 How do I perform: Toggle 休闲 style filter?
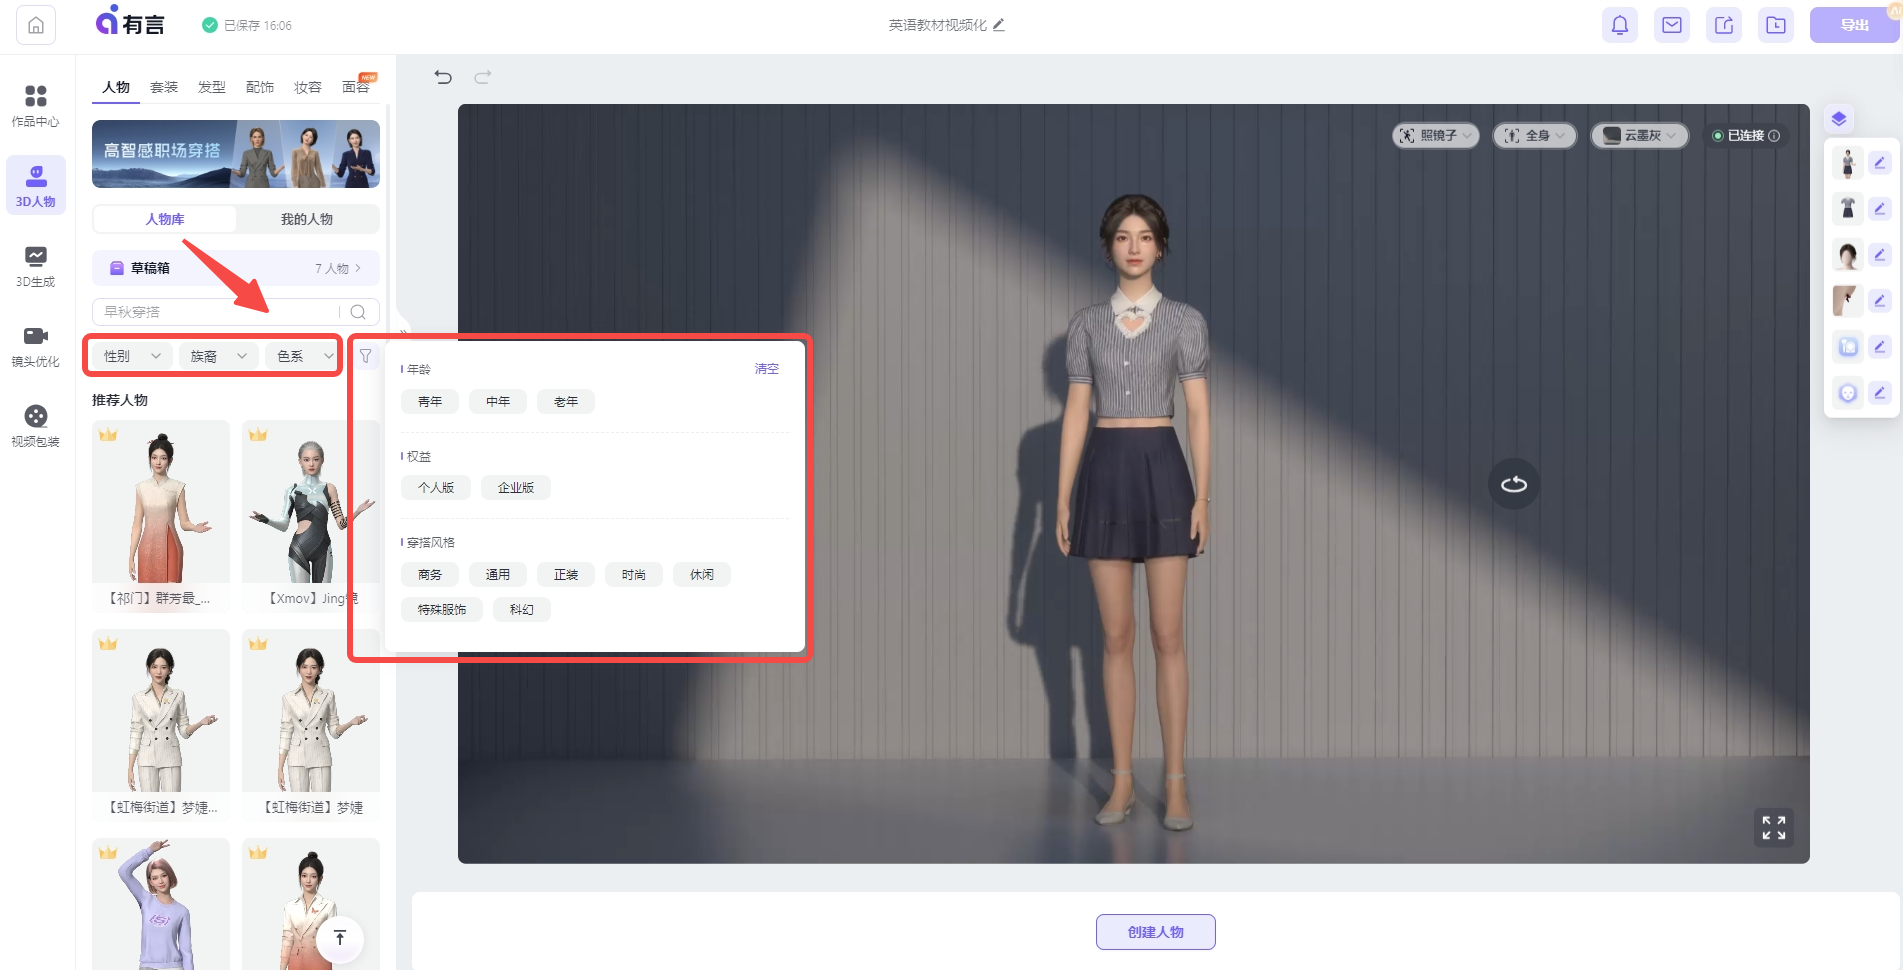tap(702, 575)
